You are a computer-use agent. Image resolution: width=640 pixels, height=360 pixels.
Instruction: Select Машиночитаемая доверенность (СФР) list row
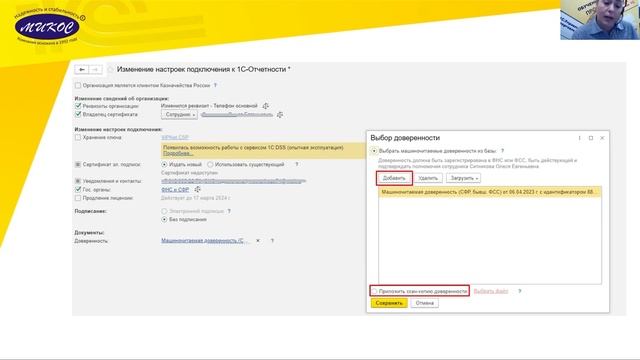490,192
